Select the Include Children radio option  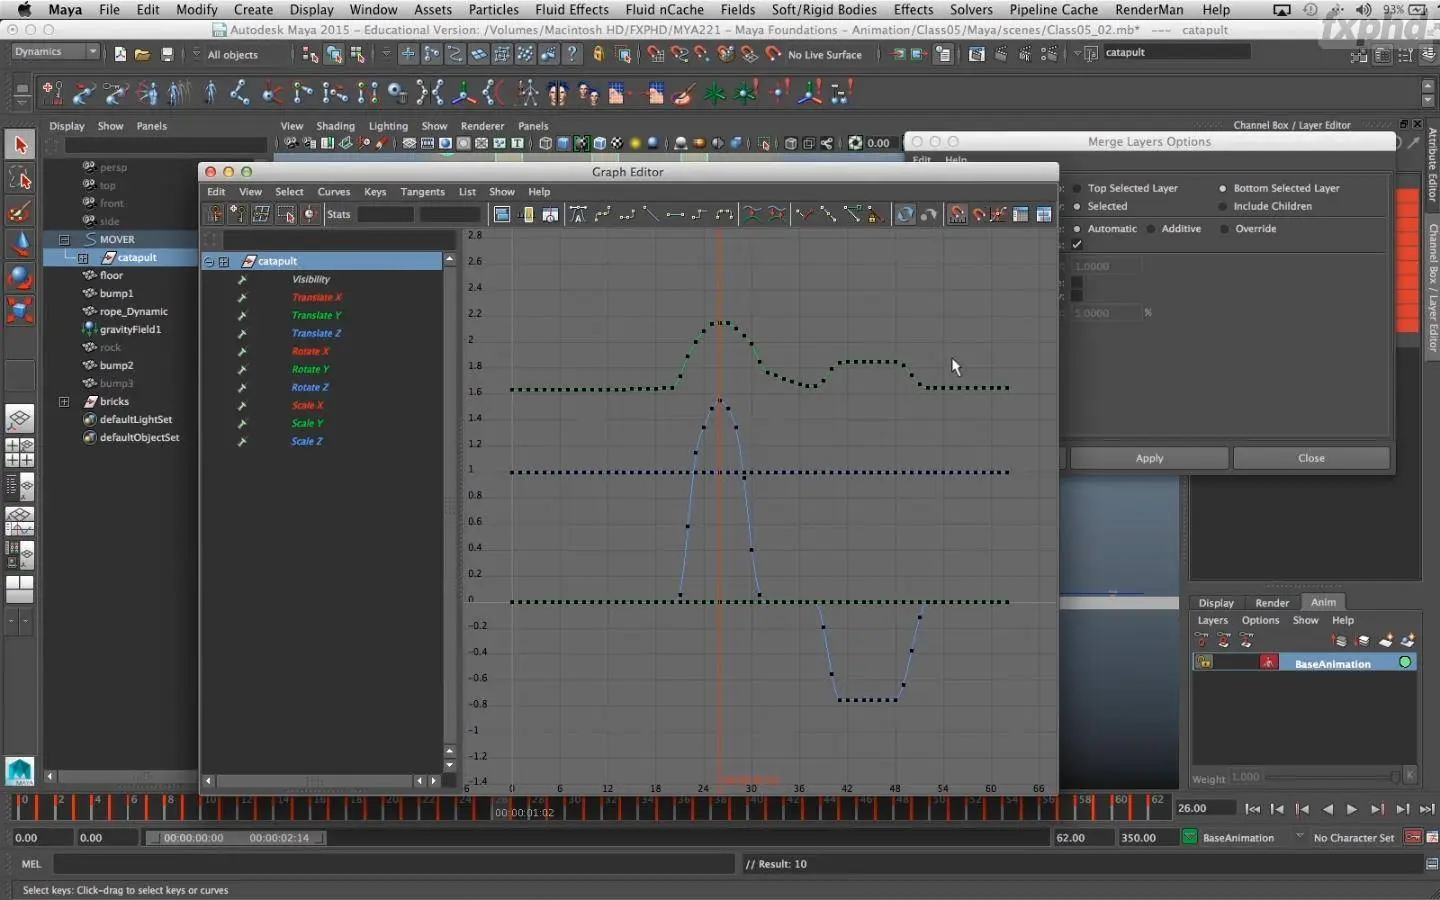[1222, 206]
